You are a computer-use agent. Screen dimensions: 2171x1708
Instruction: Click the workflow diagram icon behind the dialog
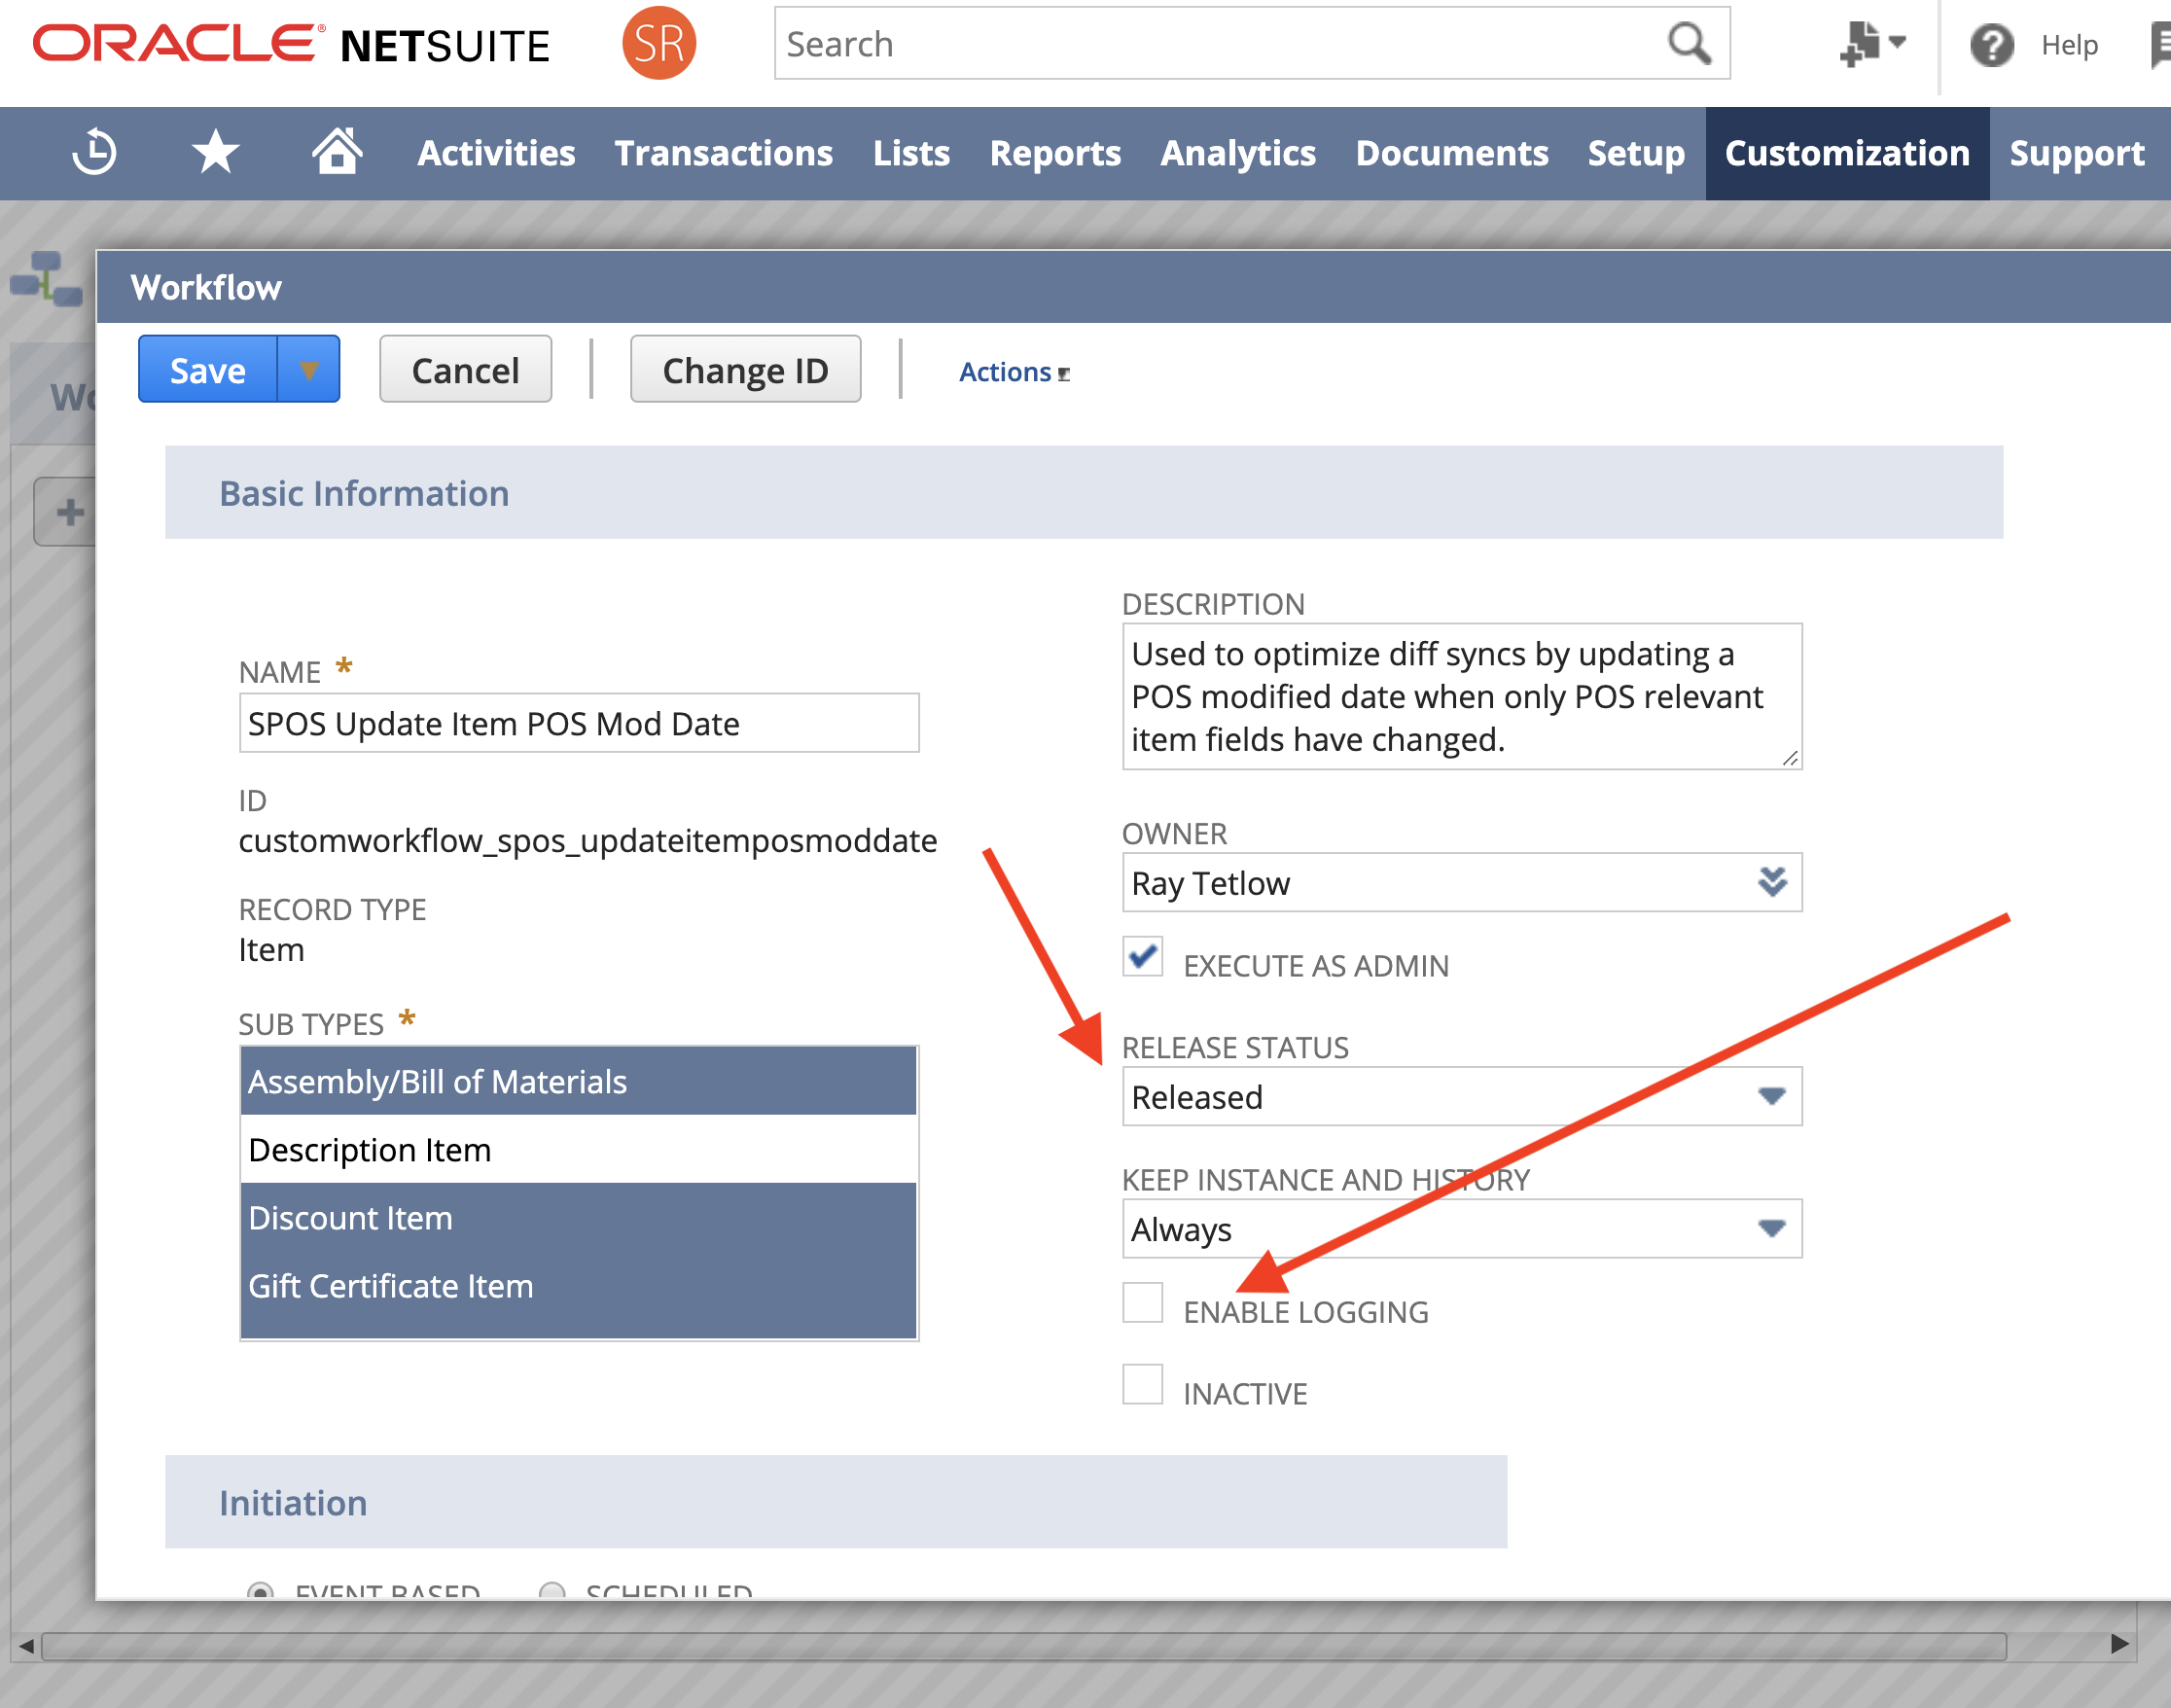tap(46, 279)
